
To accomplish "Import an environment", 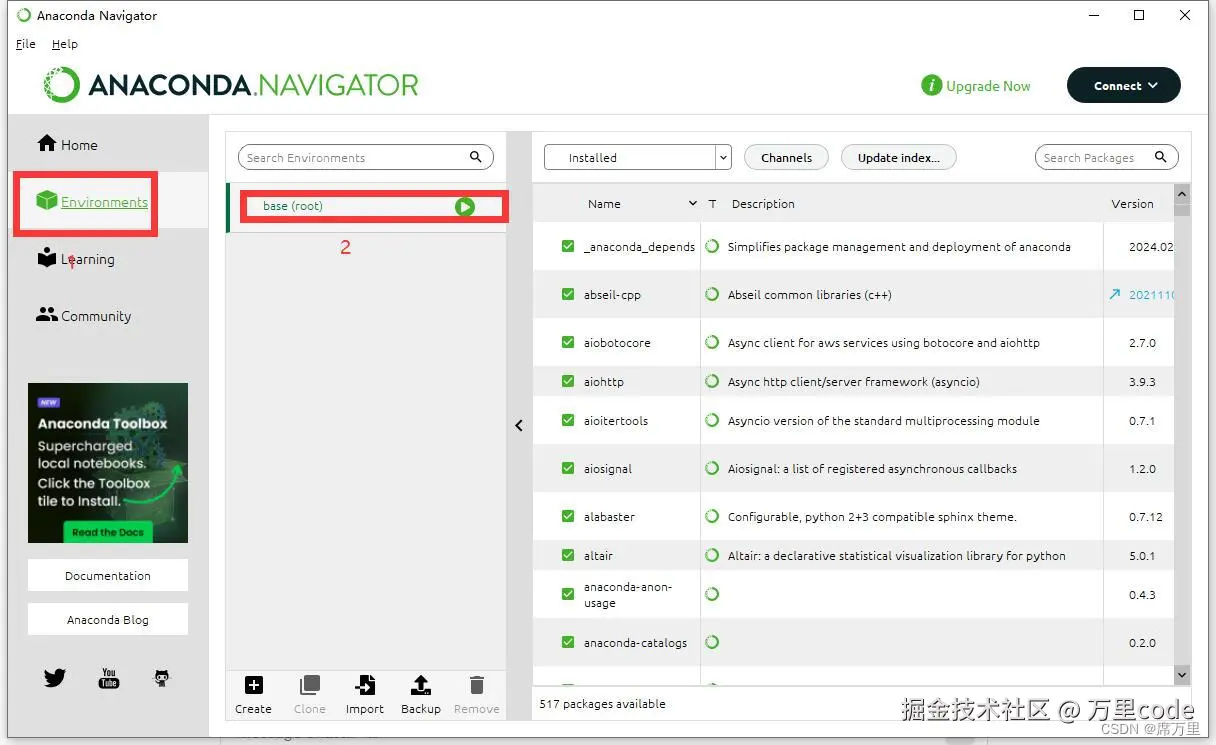I will point(365,695).
